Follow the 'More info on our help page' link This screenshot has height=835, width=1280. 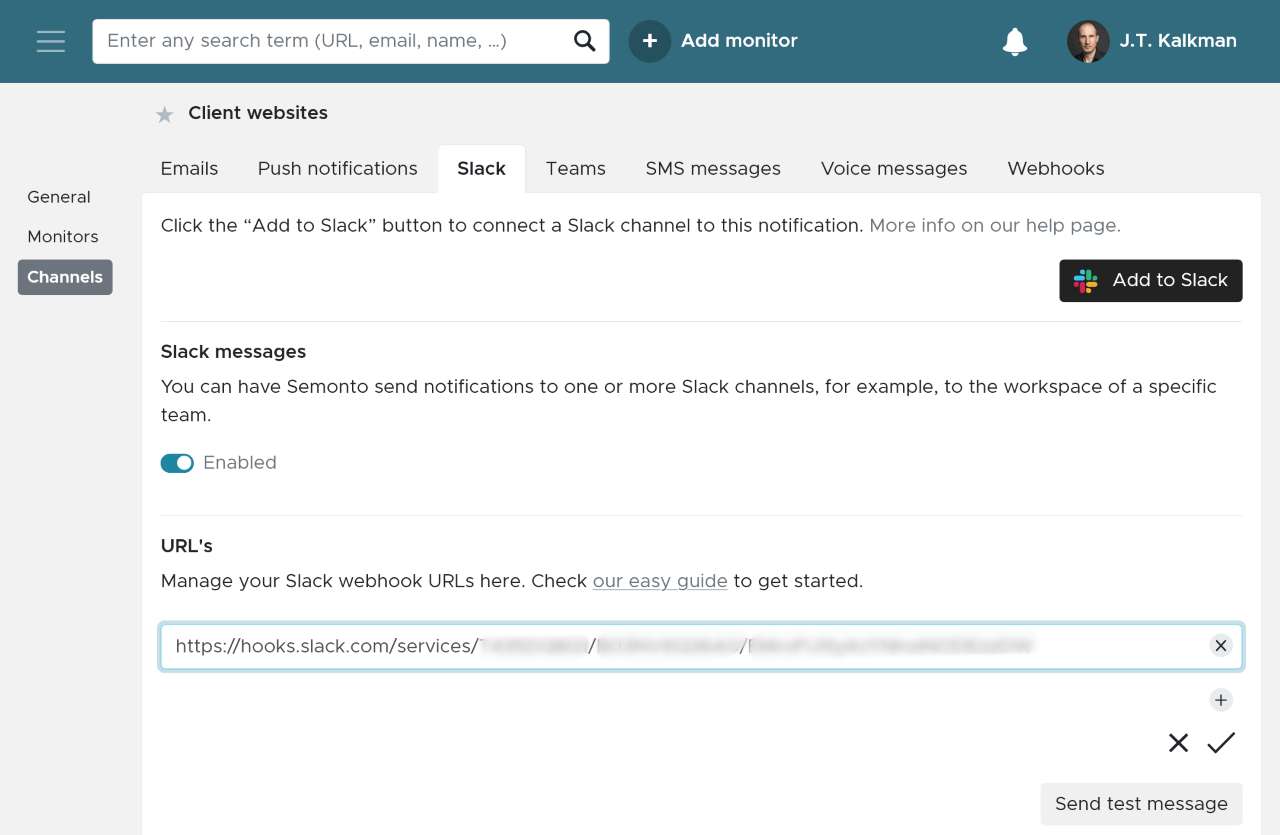[x=995, y=226]
